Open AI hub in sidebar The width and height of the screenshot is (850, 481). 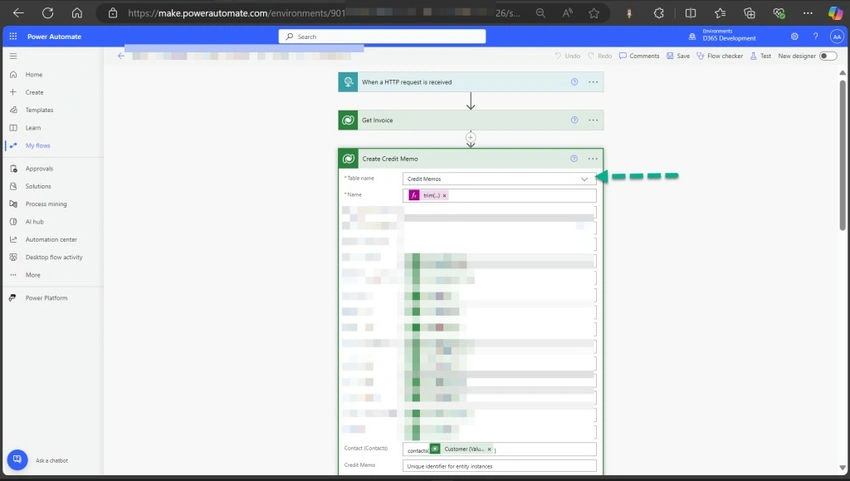tap(34, 221)
